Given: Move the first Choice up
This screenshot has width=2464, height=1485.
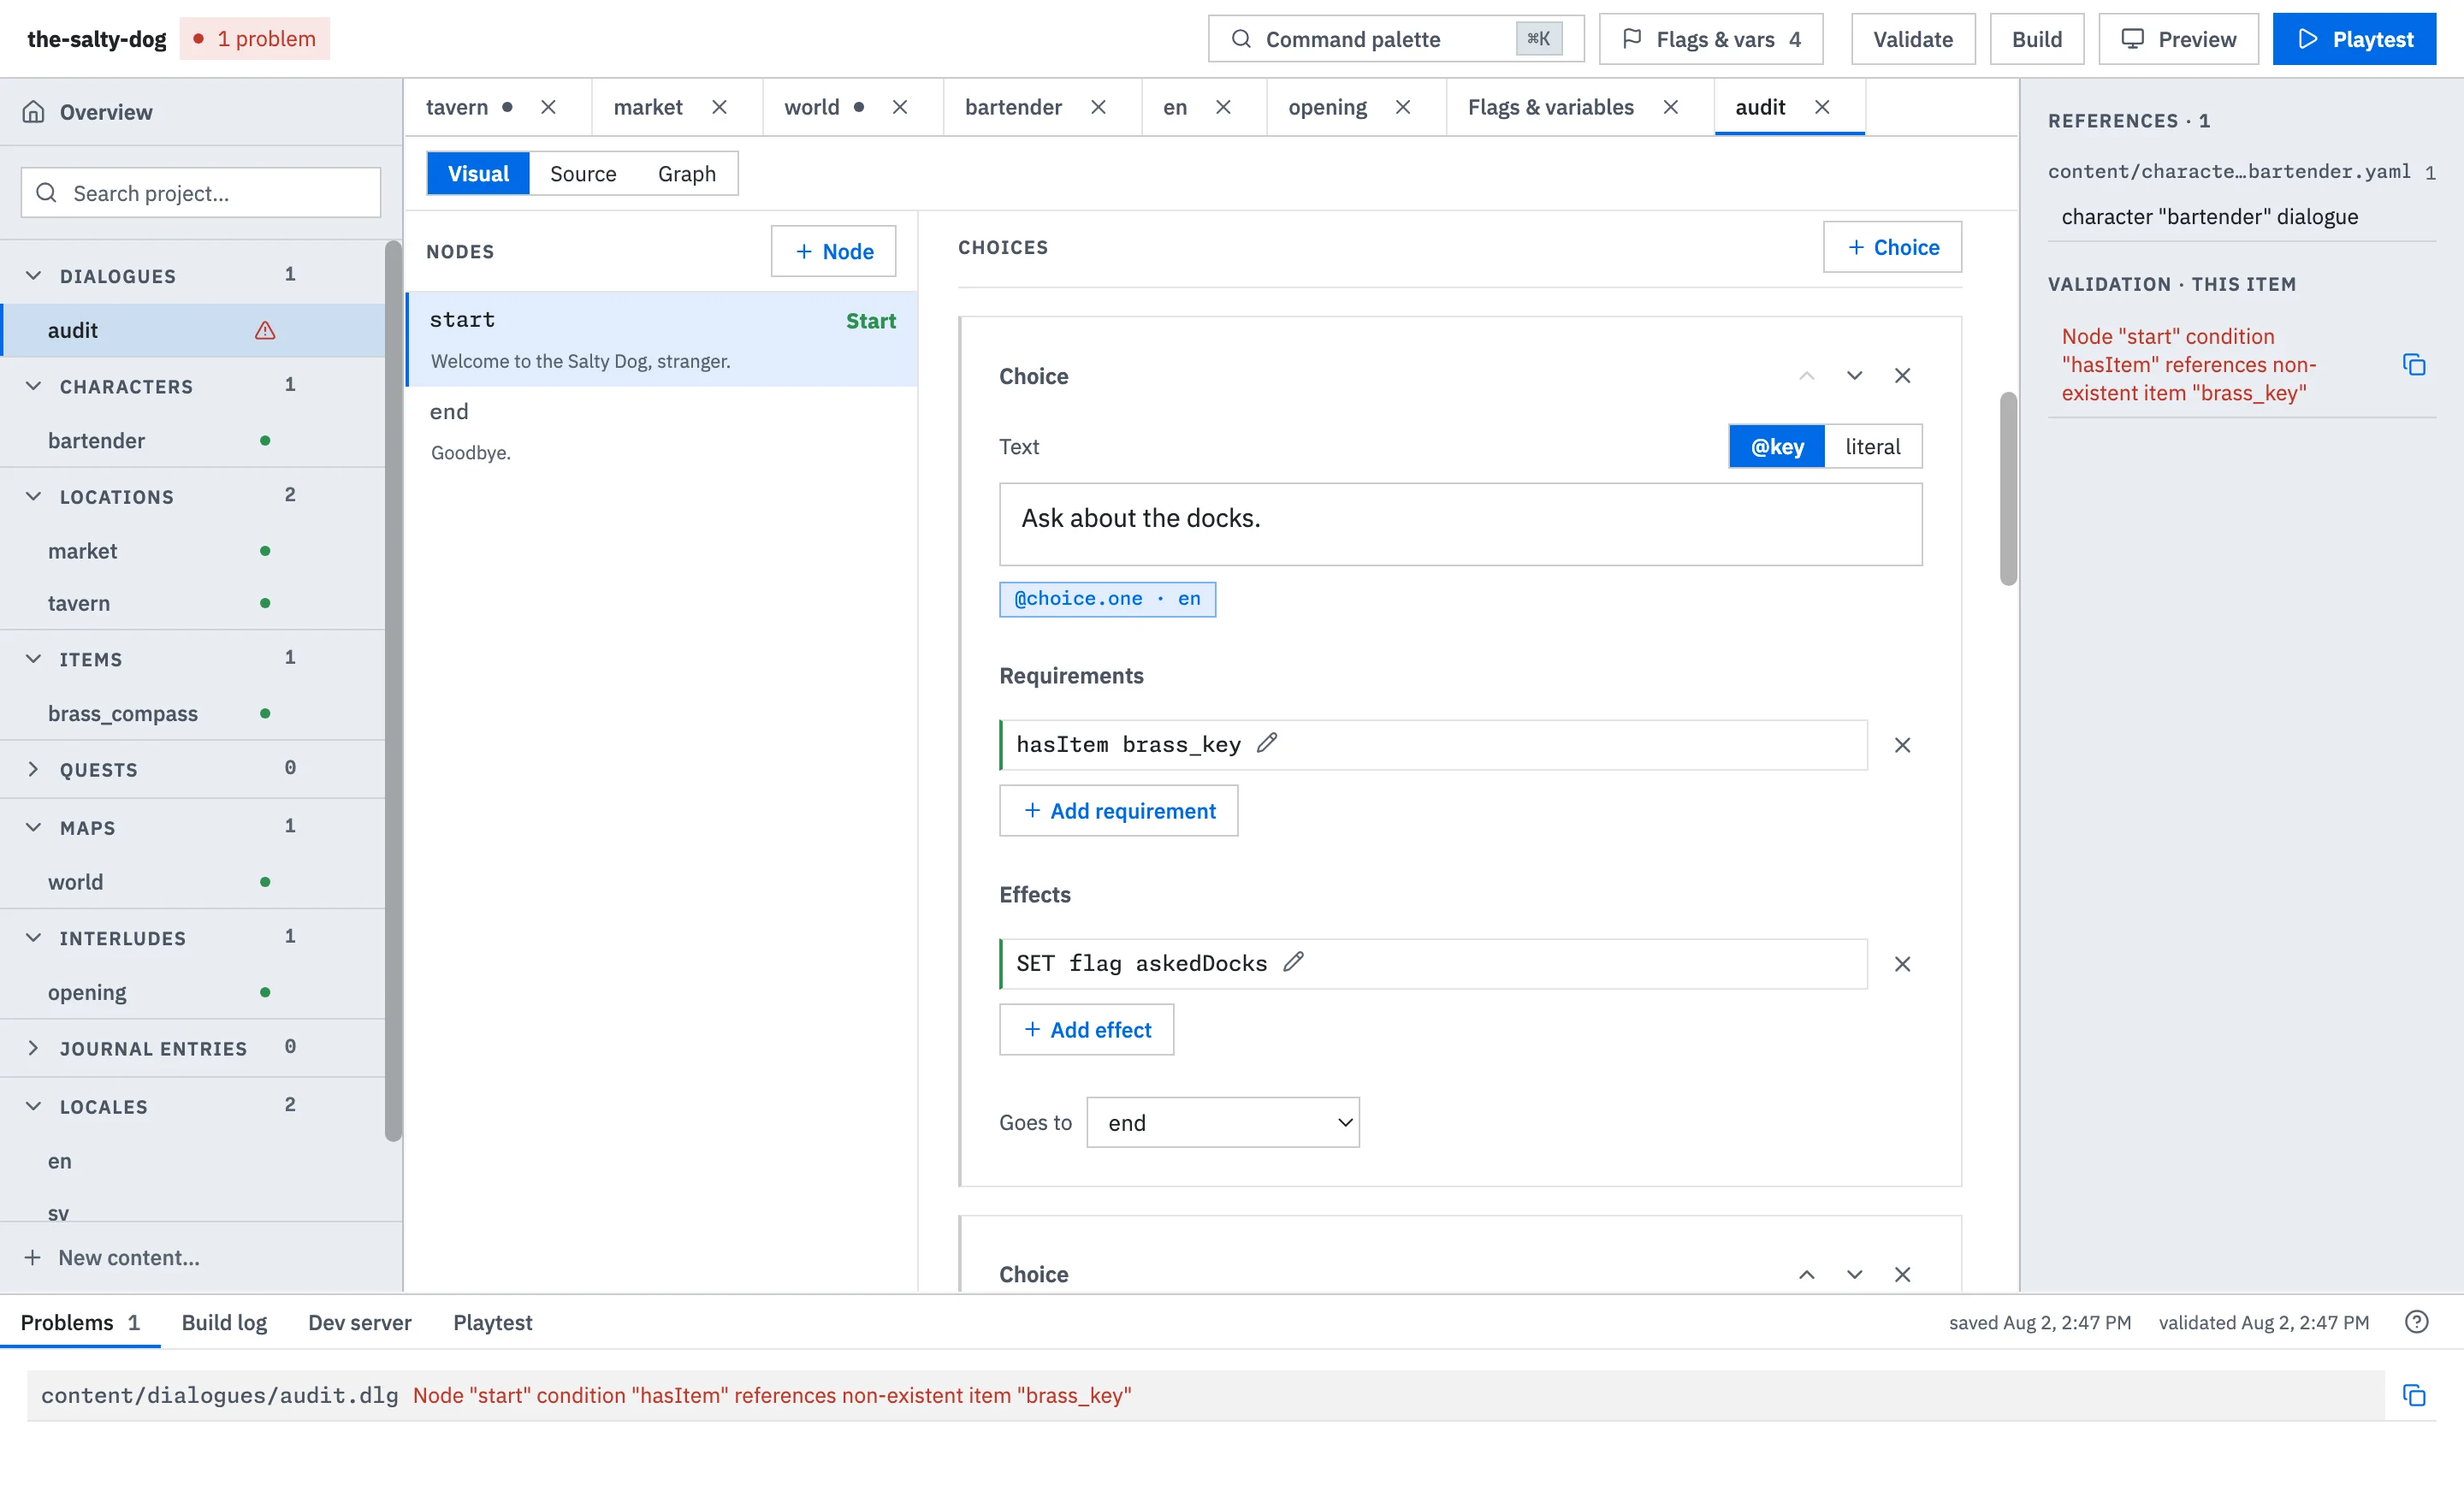Looking at the screenshot, I should pos(1806,376).
